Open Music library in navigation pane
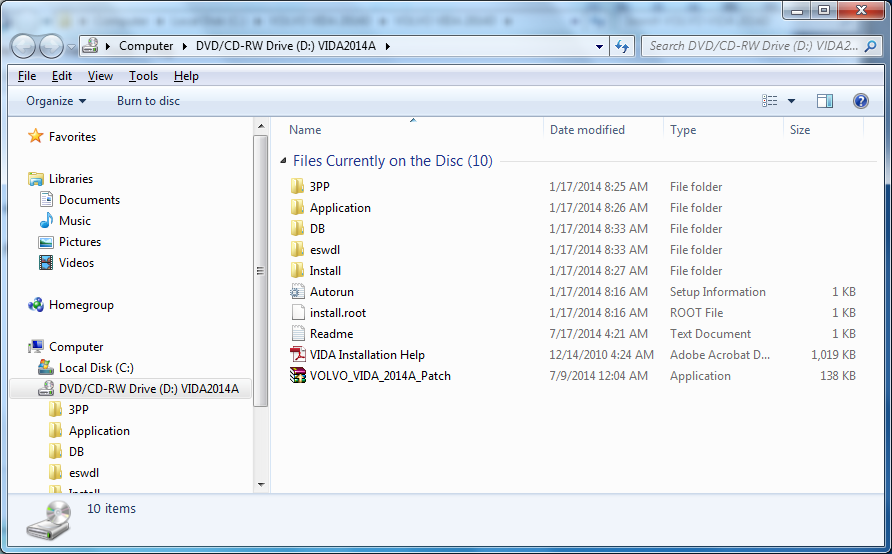Image resolution: width=892 pixels, height=554 pixels. click(75, 221)
